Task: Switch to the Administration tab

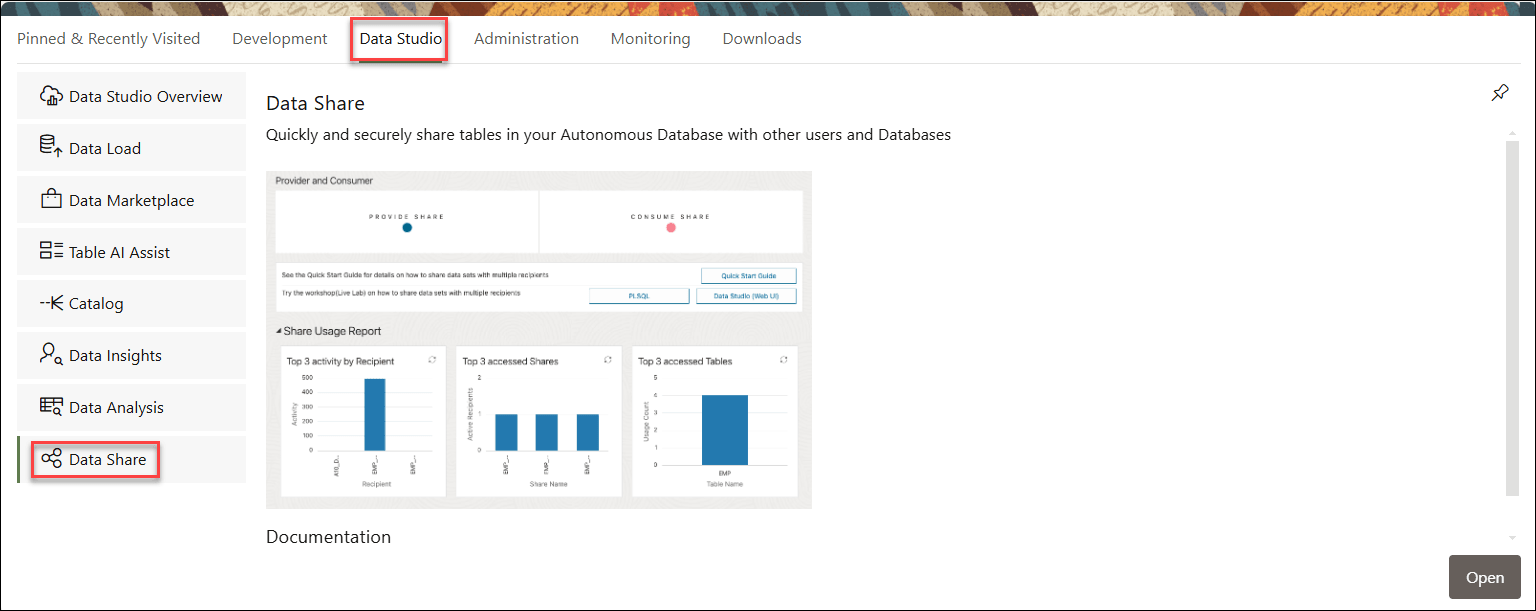Action: 526,38
